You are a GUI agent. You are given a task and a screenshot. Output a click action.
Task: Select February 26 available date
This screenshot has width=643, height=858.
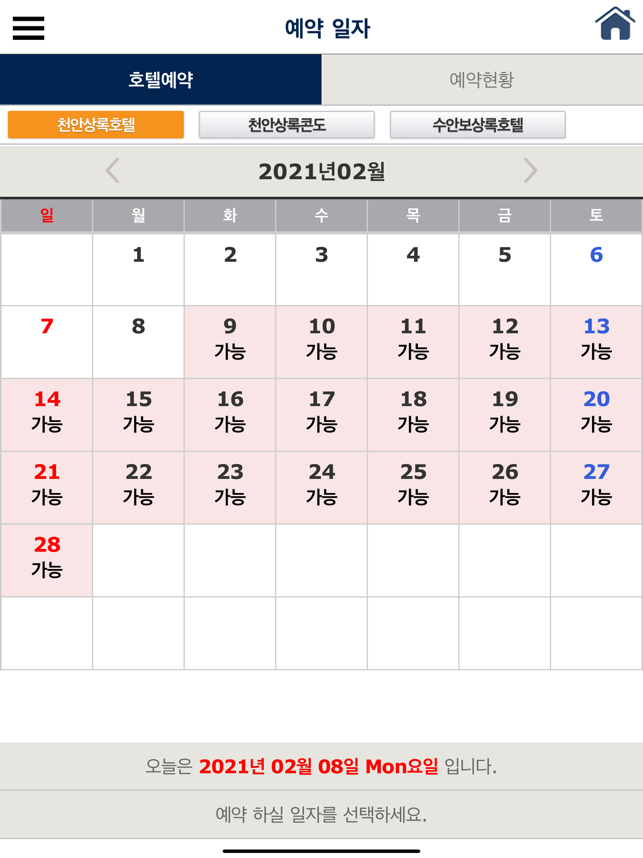click(x=505, y=488)
